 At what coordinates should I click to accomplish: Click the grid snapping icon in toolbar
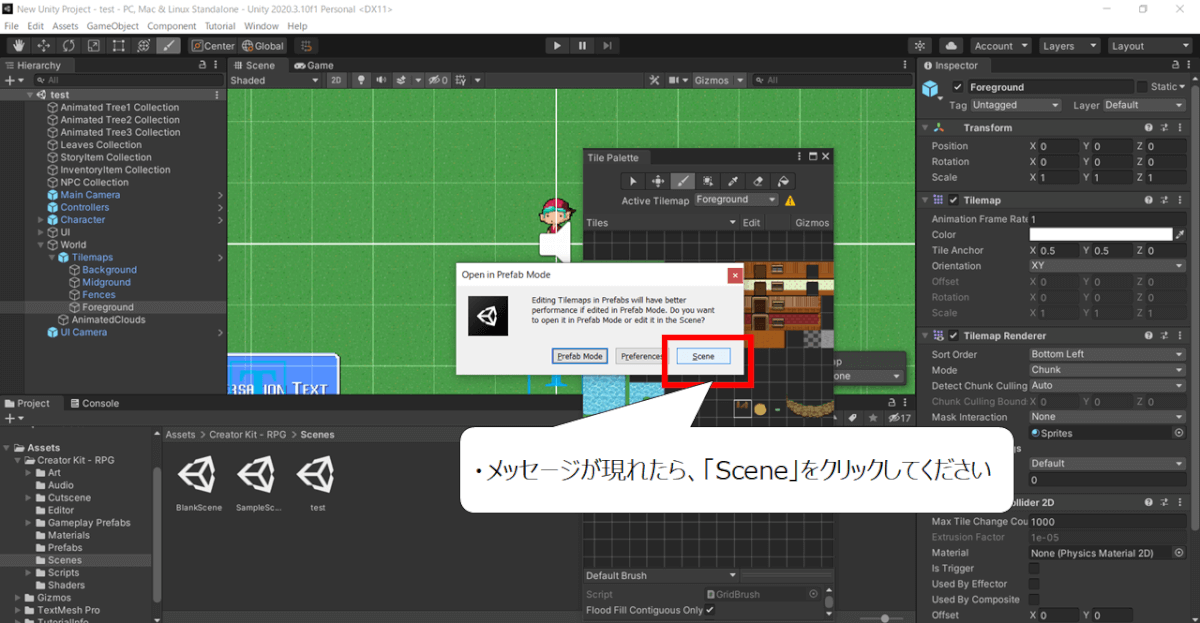point(307,46)
